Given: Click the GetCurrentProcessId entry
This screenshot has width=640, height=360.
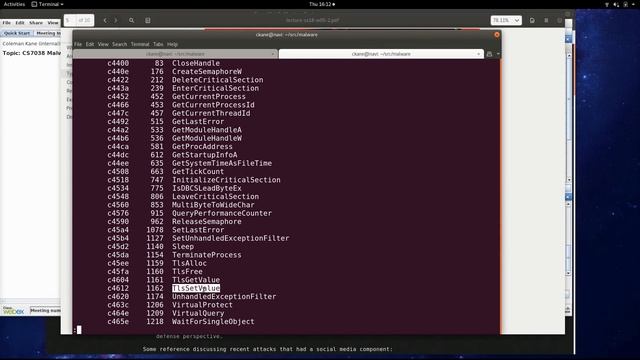Looking at the screenshot, I should tap(213, 105).
